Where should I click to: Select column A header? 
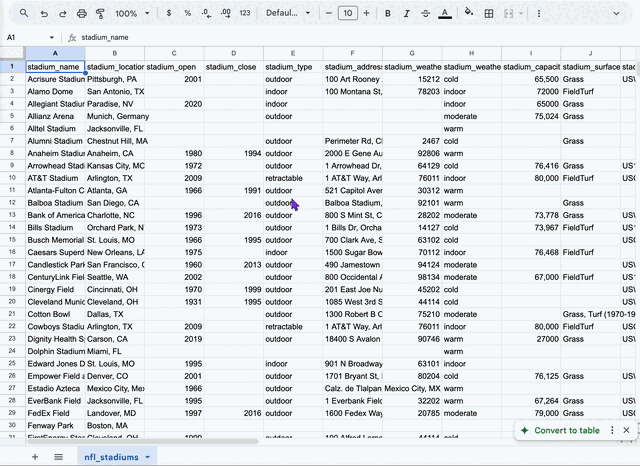pos(55,53)
